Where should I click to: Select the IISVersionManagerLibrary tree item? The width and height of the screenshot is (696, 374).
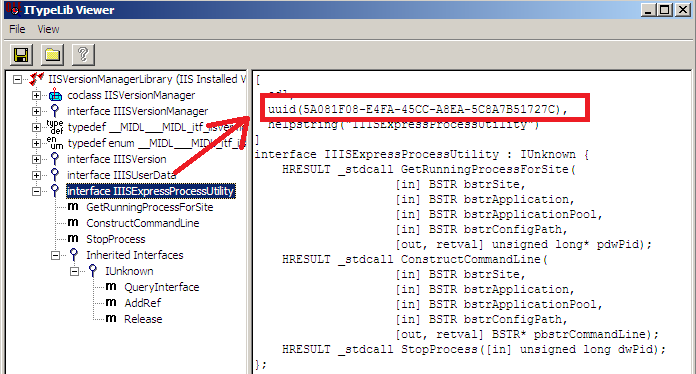(146, 79)
